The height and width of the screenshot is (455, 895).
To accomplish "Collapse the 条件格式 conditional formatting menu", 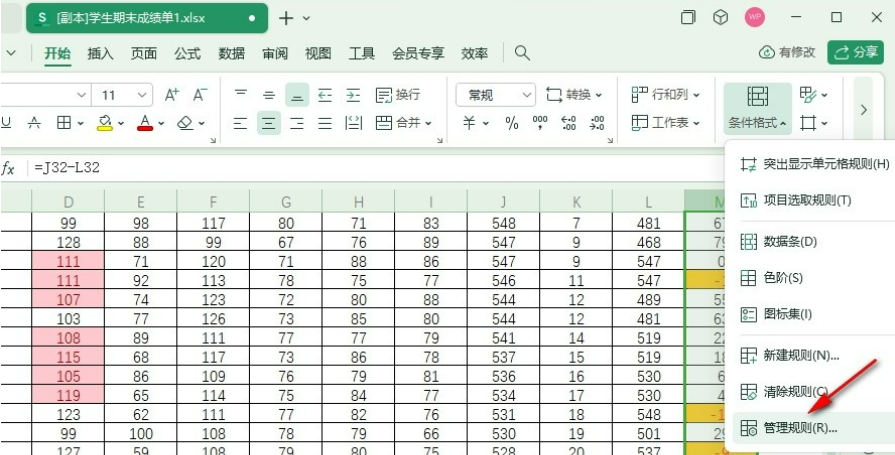I will [x=757, y=108].
